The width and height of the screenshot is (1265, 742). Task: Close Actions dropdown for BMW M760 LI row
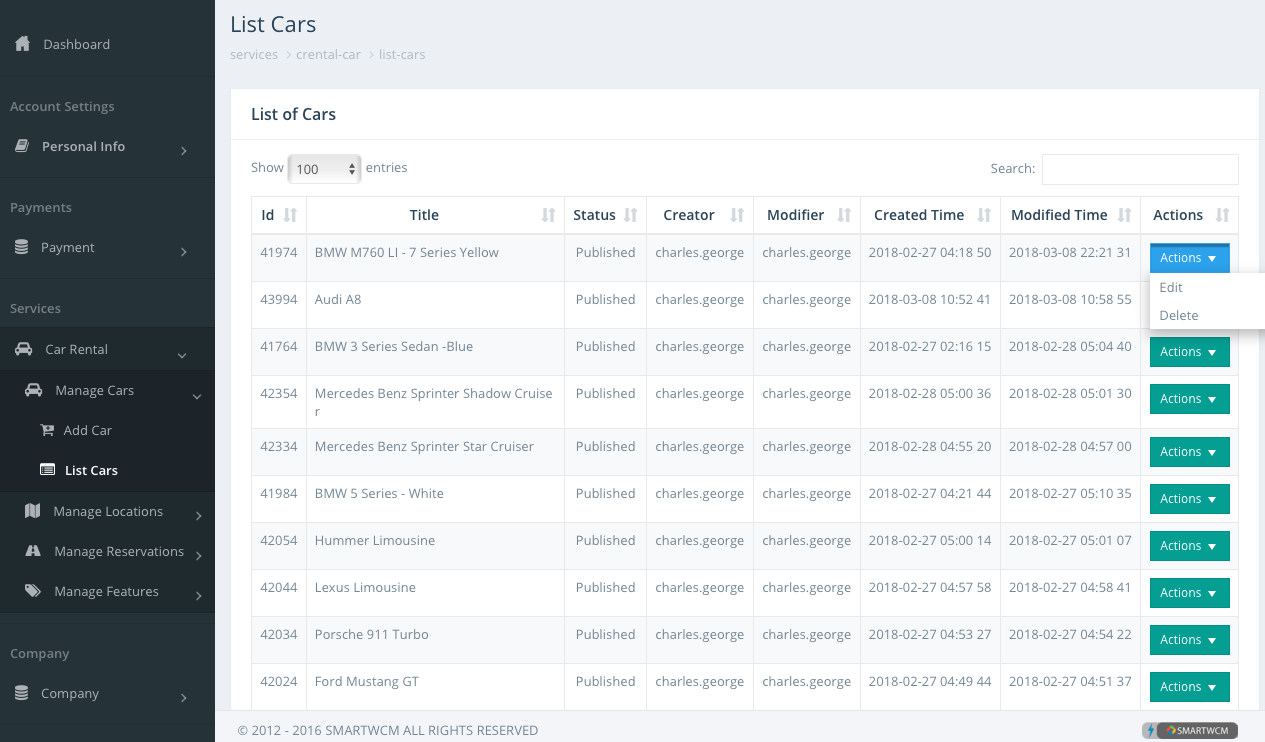[1189, 258]
